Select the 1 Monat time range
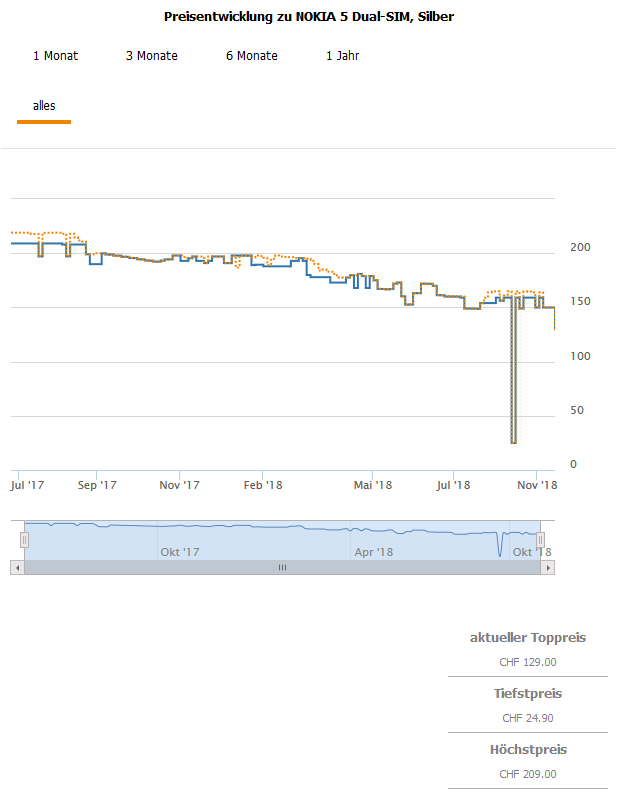Image resolution: width=621 pixels, height=796 pixels. pyautogui.click(x=55, y=56)
